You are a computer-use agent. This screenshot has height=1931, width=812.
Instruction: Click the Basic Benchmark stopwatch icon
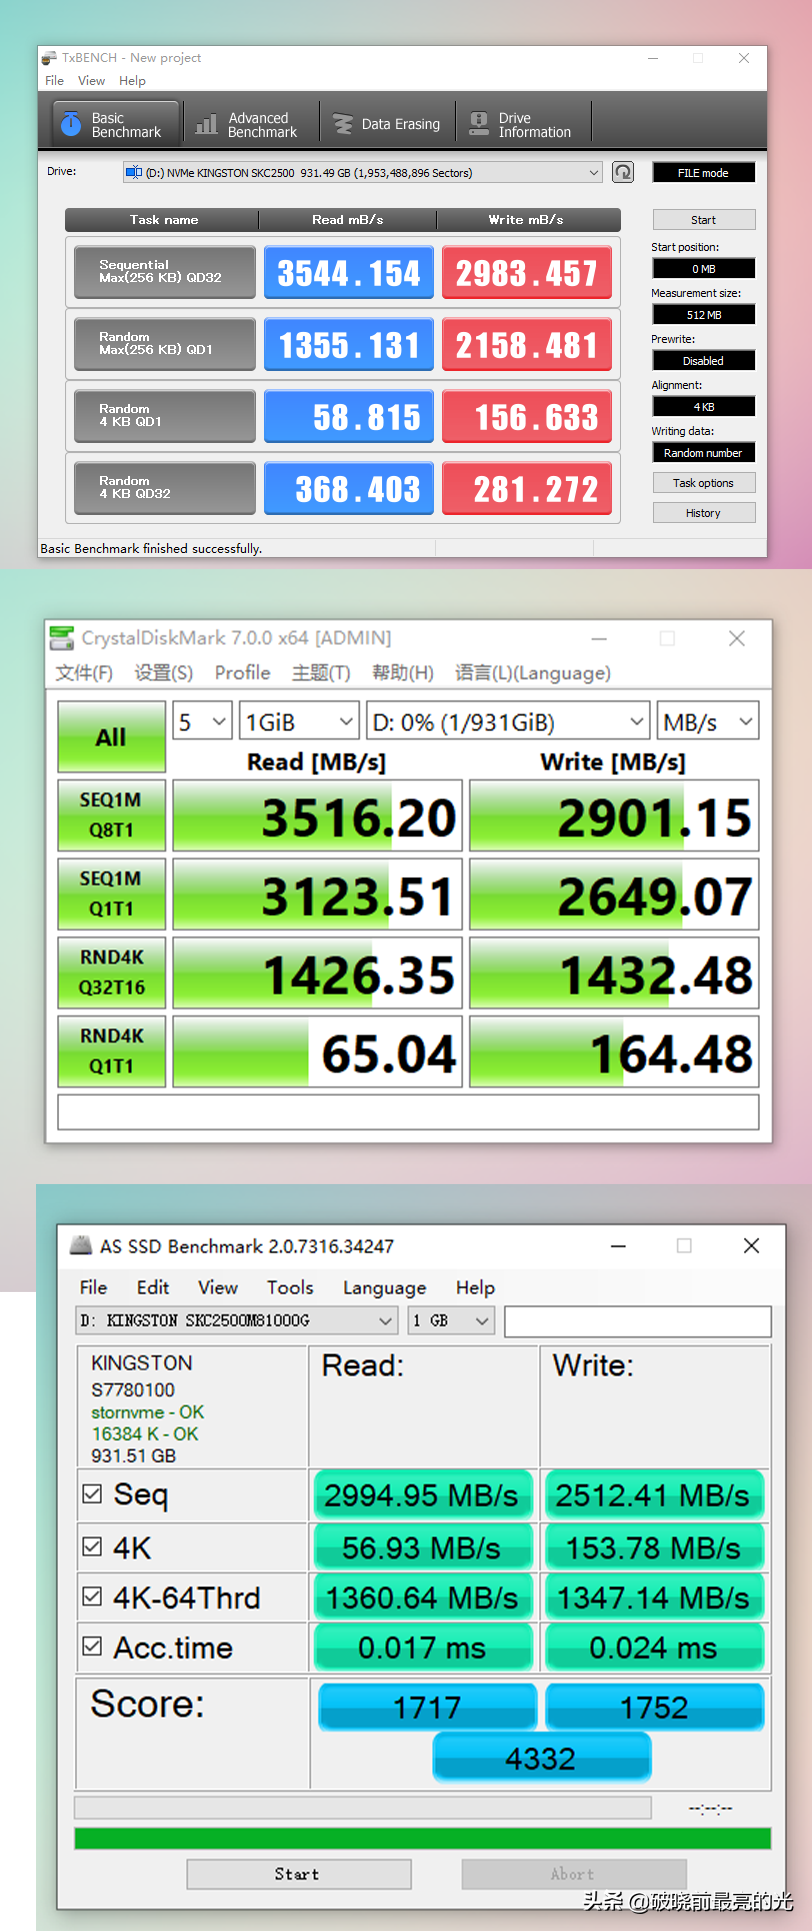[71, 124]
